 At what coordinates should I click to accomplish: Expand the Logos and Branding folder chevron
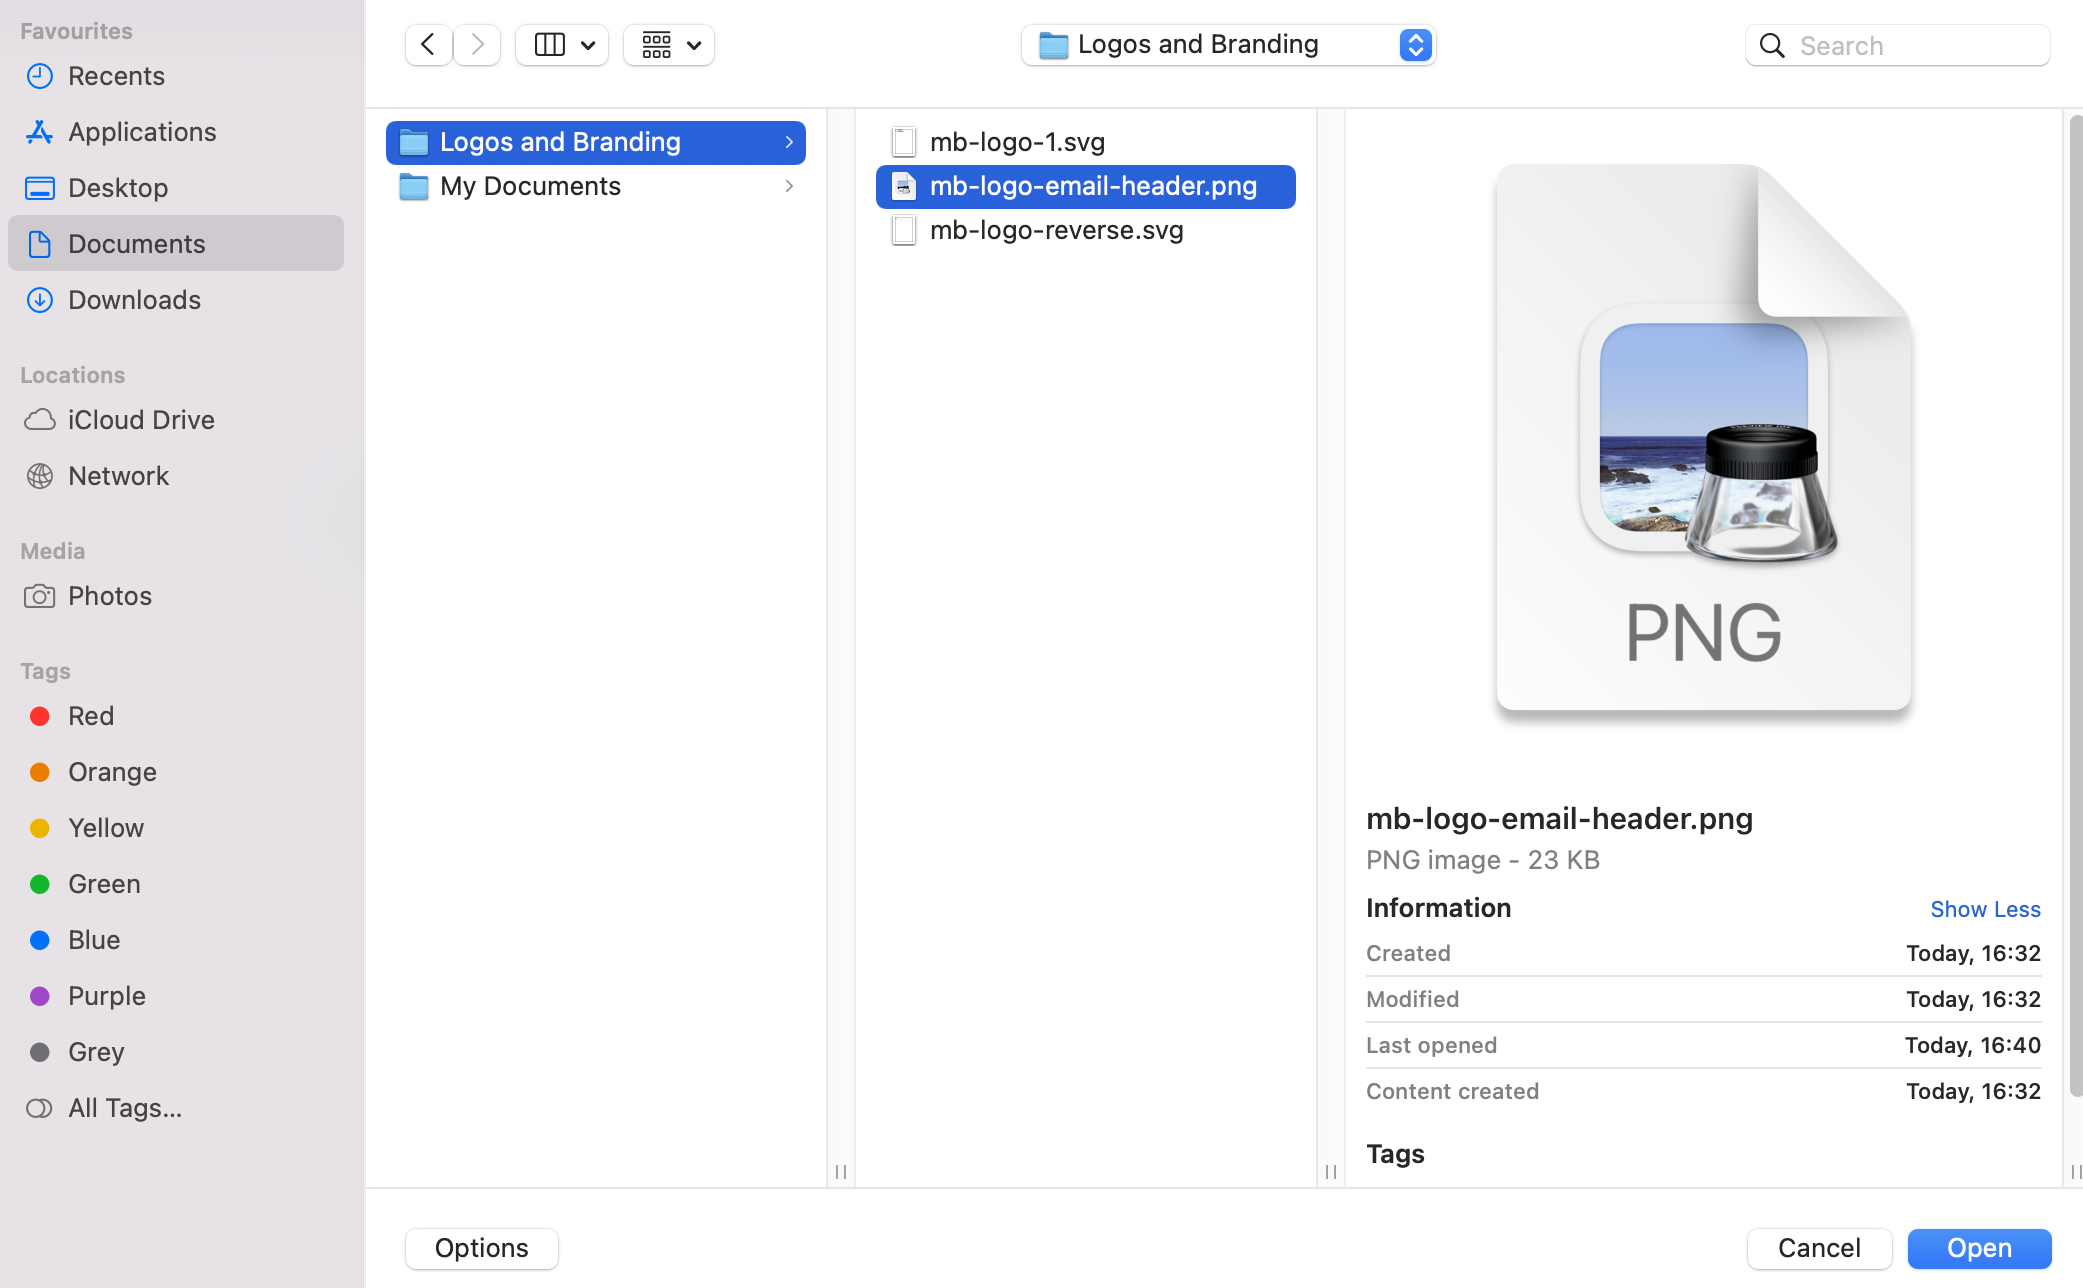[x=788, y=142]
